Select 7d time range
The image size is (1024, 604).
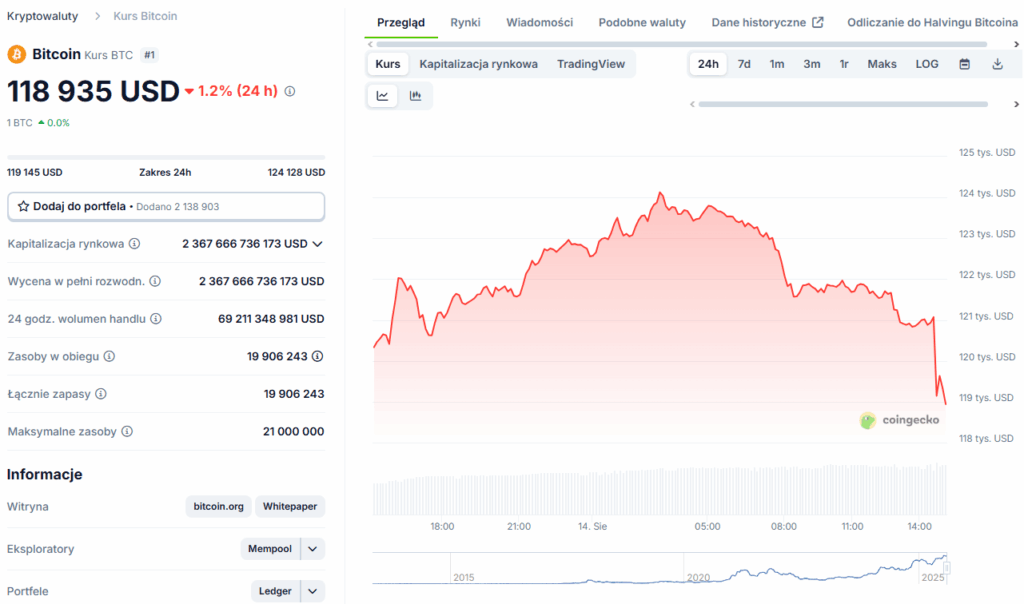click(x=744, y=64)
